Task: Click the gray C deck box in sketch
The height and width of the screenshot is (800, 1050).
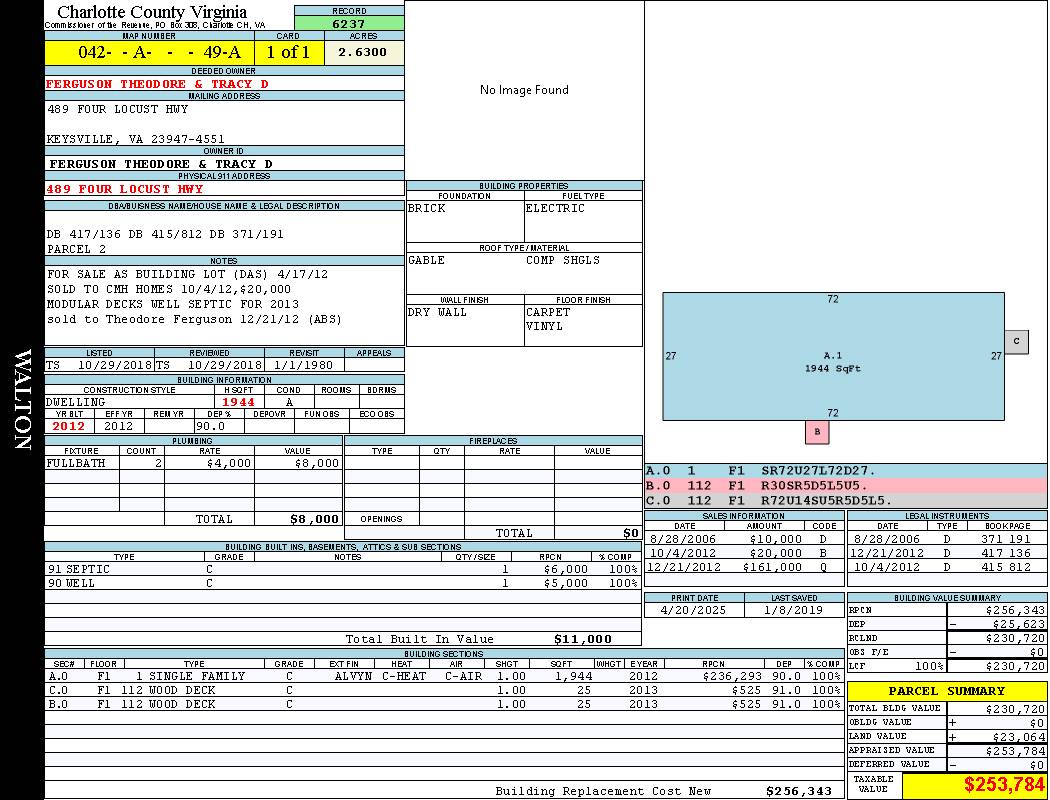Action: 1016,342
